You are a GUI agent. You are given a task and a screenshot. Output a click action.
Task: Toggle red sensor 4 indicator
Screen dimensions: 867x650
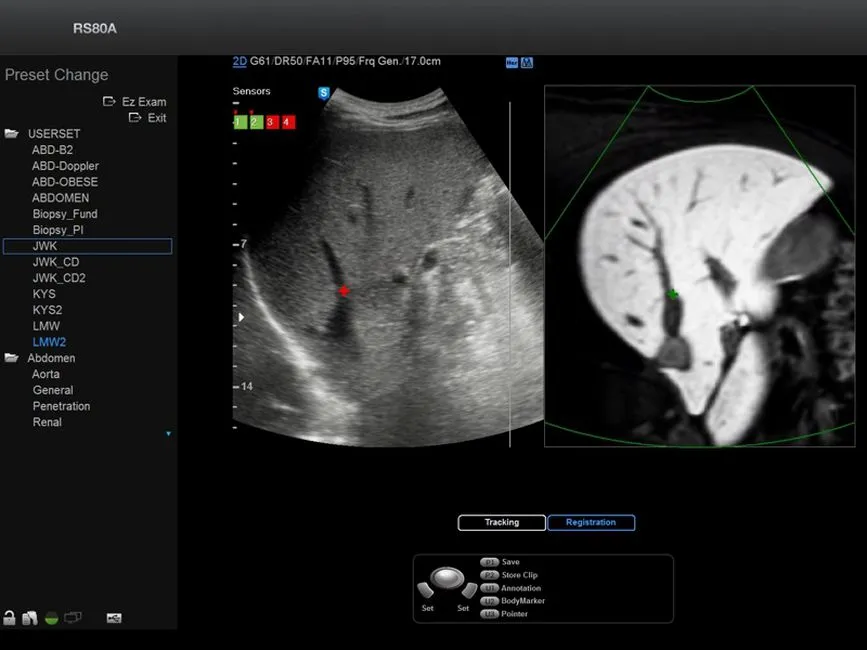point(288,122)
